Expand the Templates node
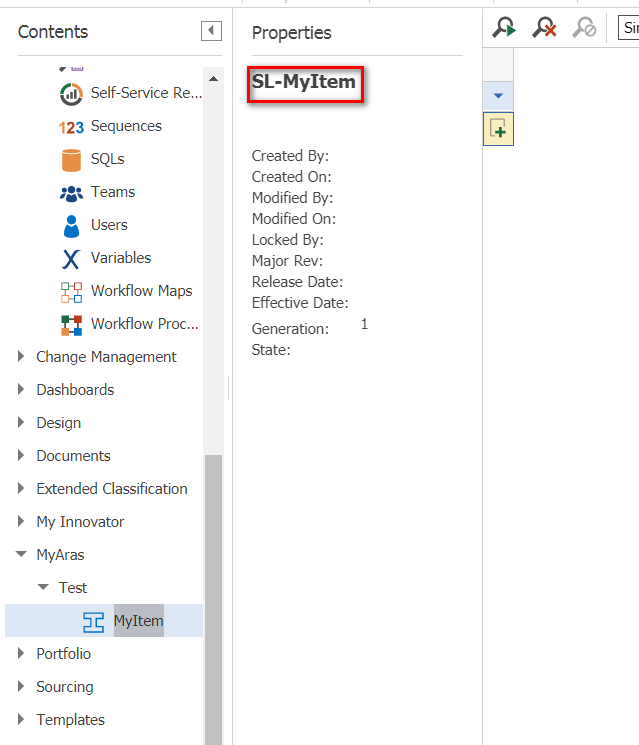This screenshot has height=745, width=639. 20,719
